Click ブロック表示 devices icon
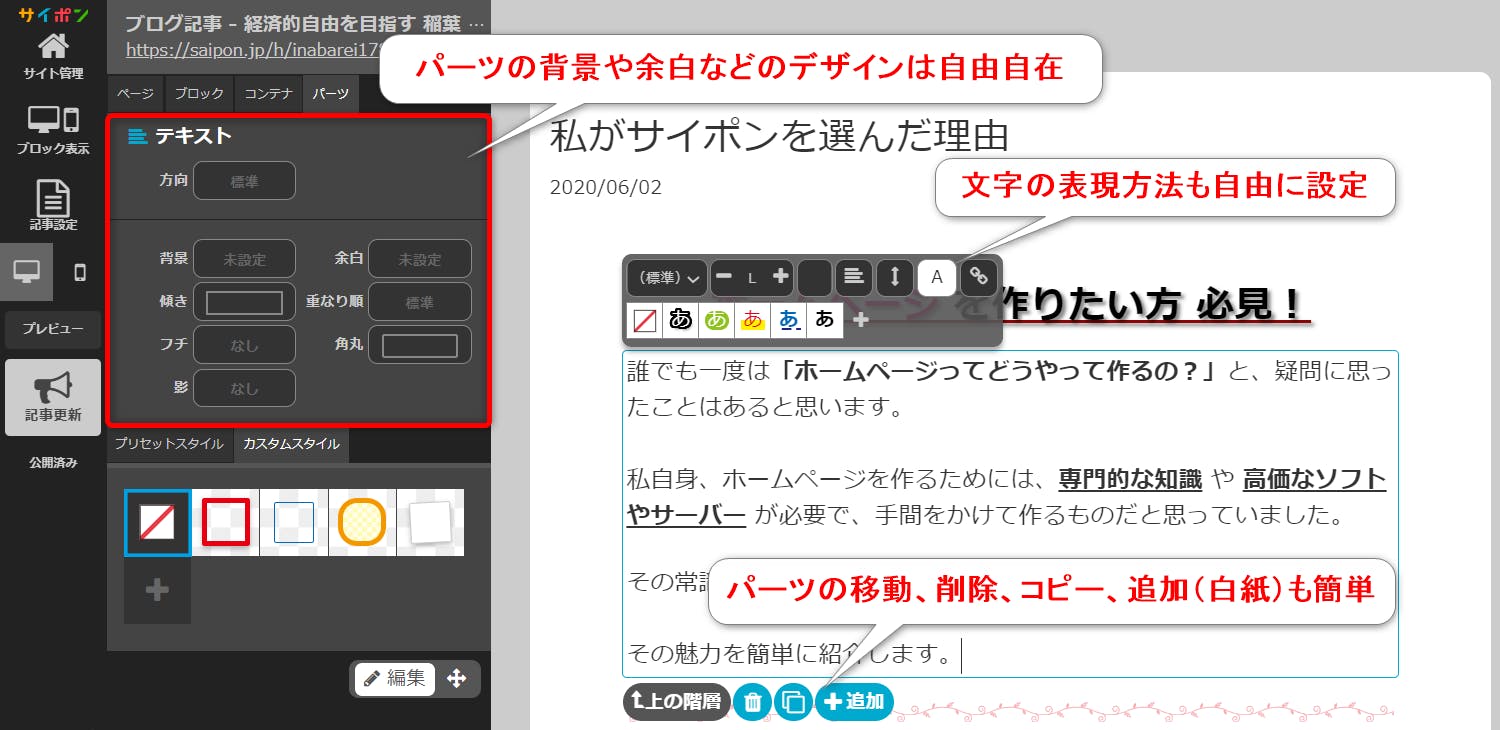The height and width of the screenshot is (730, 1500). coord(53,130)
